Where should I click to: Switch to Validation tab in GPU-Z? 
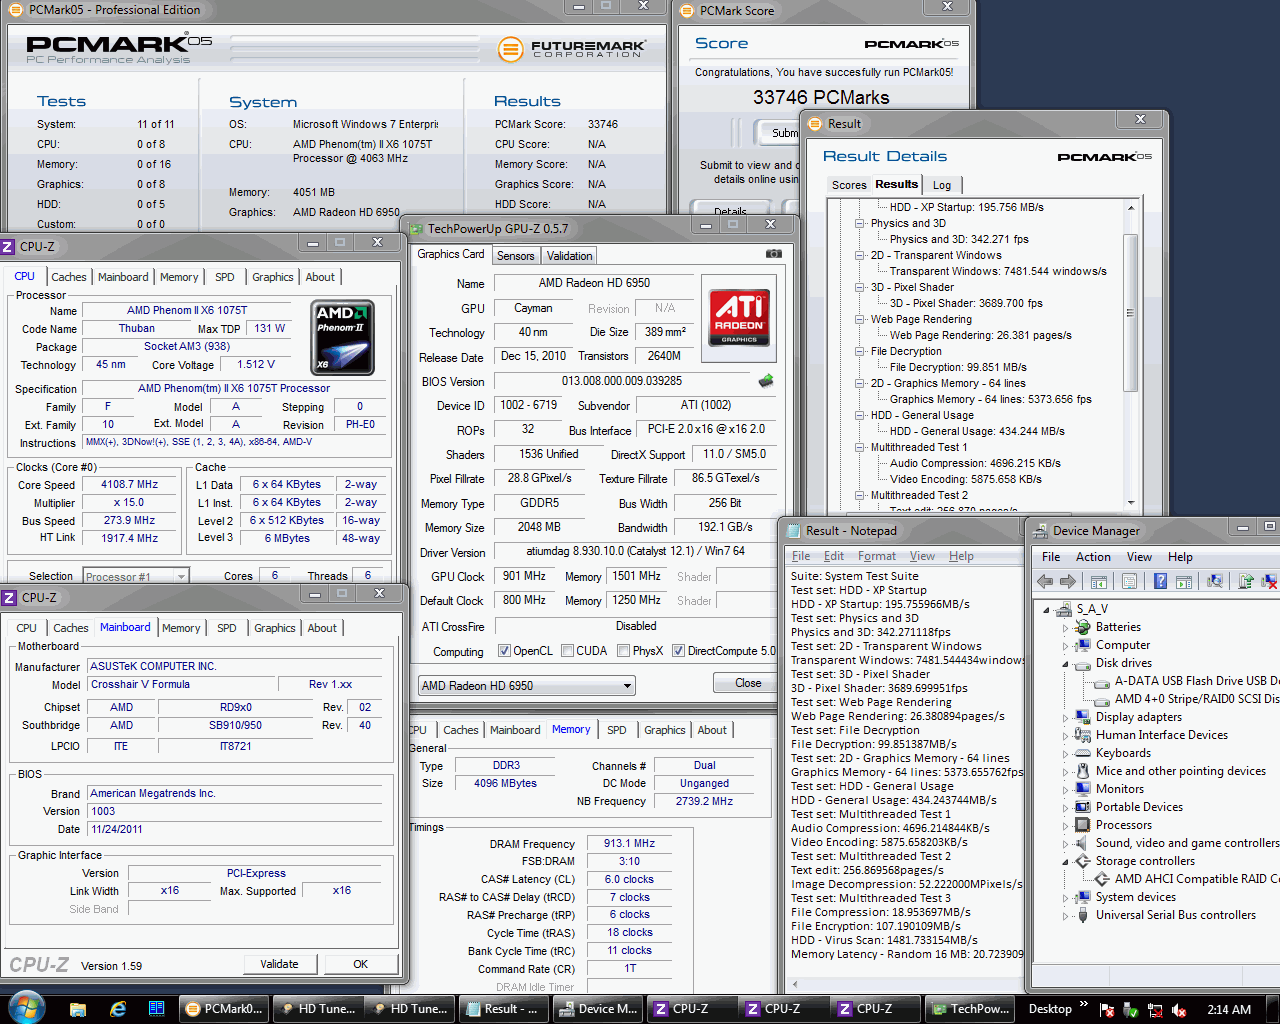(570, 256)
